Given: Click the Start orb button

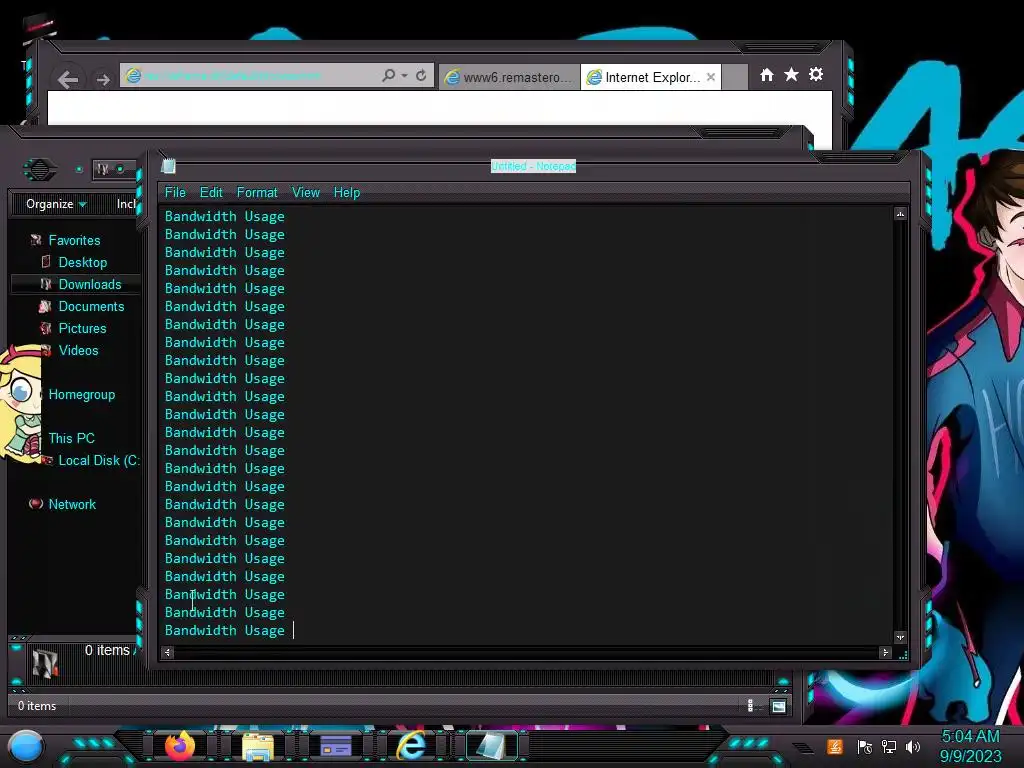Looking at the screenshot, I should 26,746.
